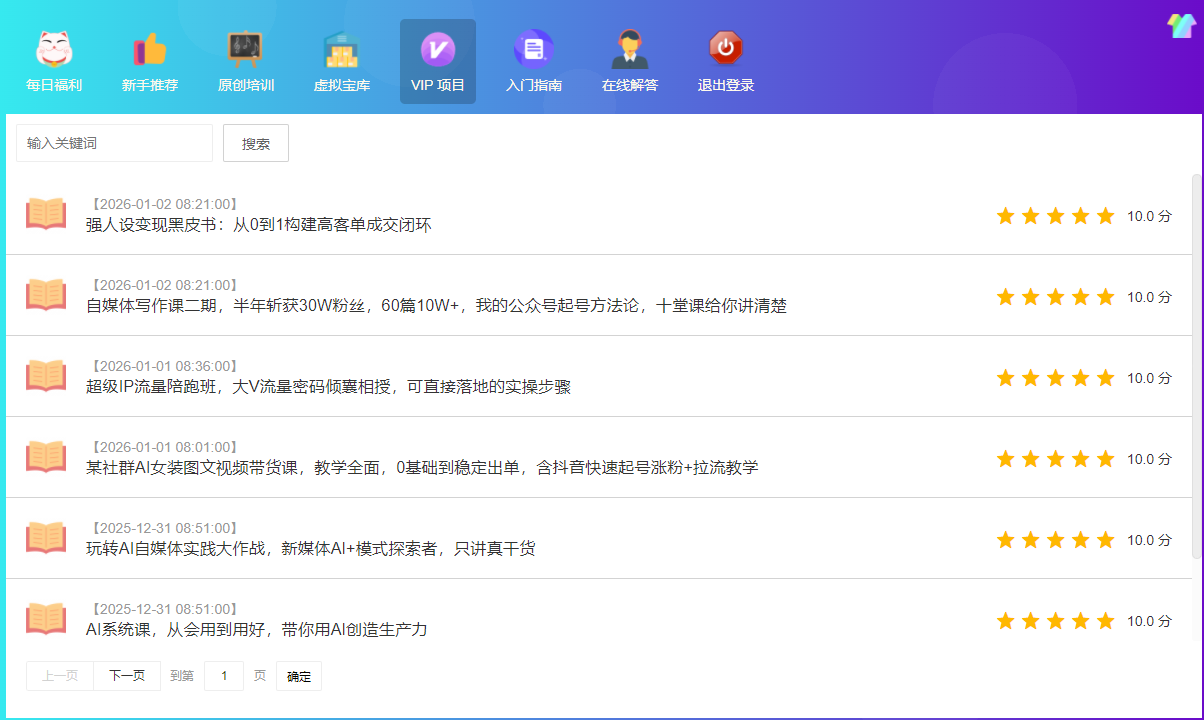This screenshot has width=1204, height=720.
Task: Open the 自媒体写作课二期 course link
Action: tap(436, 306)
